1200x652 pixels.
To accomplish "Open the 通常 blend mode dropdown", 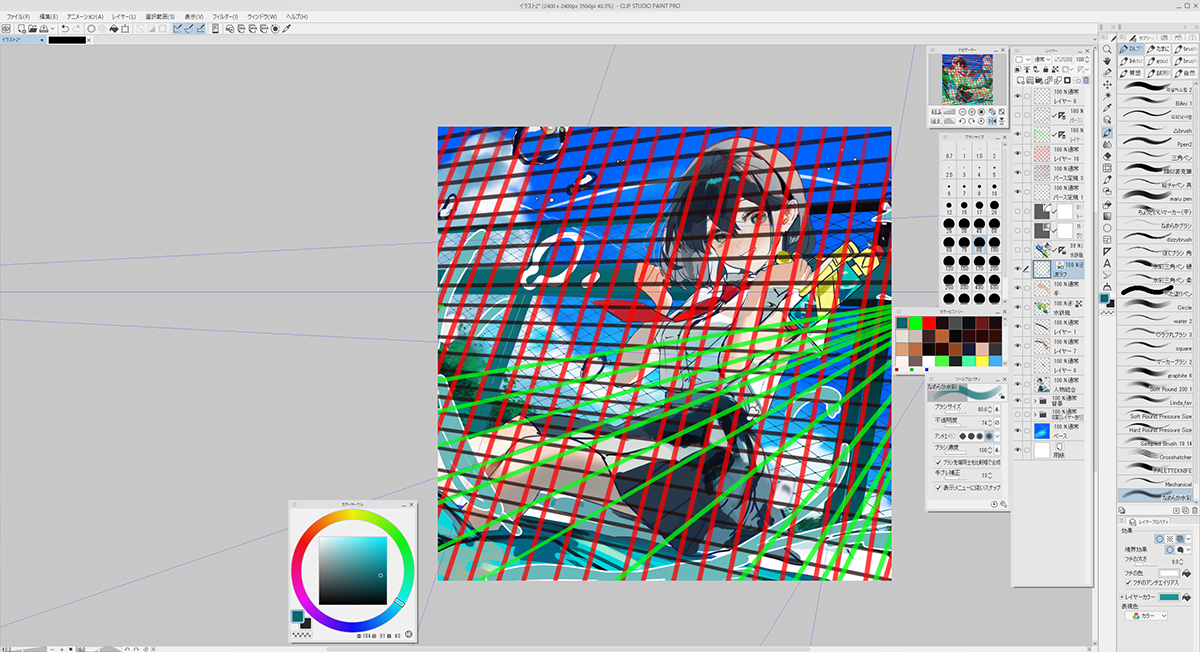I will pyautogui.click(x=1042, y=59).
